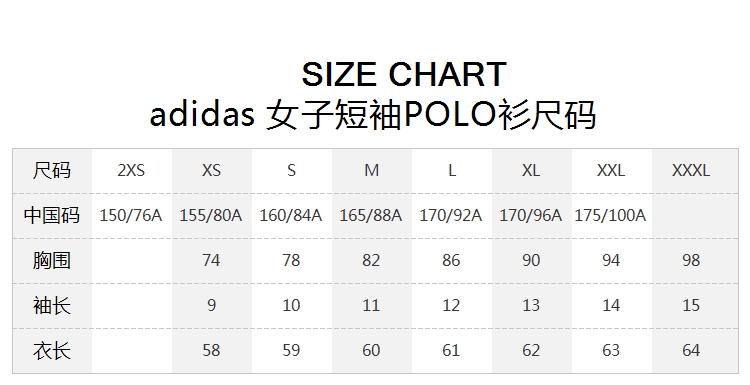
Task: Click the 150/76A China size cell
Action: click(131, 216)
